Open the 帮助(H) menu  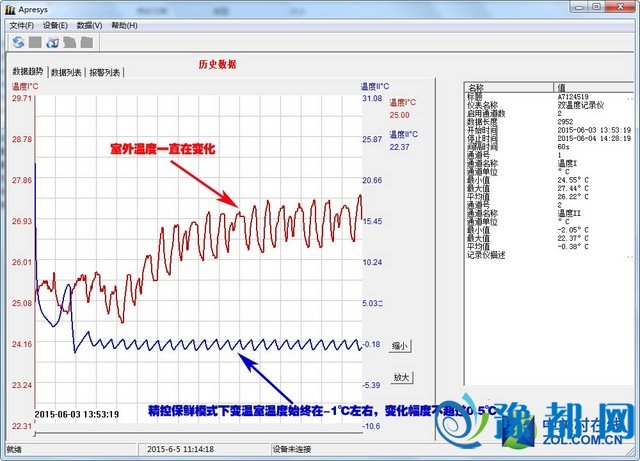(124, 24)
